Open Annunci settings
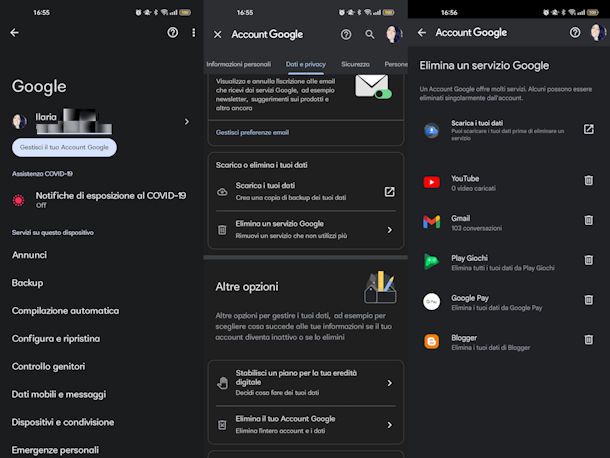The image size is (610, 458). [29, 255]
